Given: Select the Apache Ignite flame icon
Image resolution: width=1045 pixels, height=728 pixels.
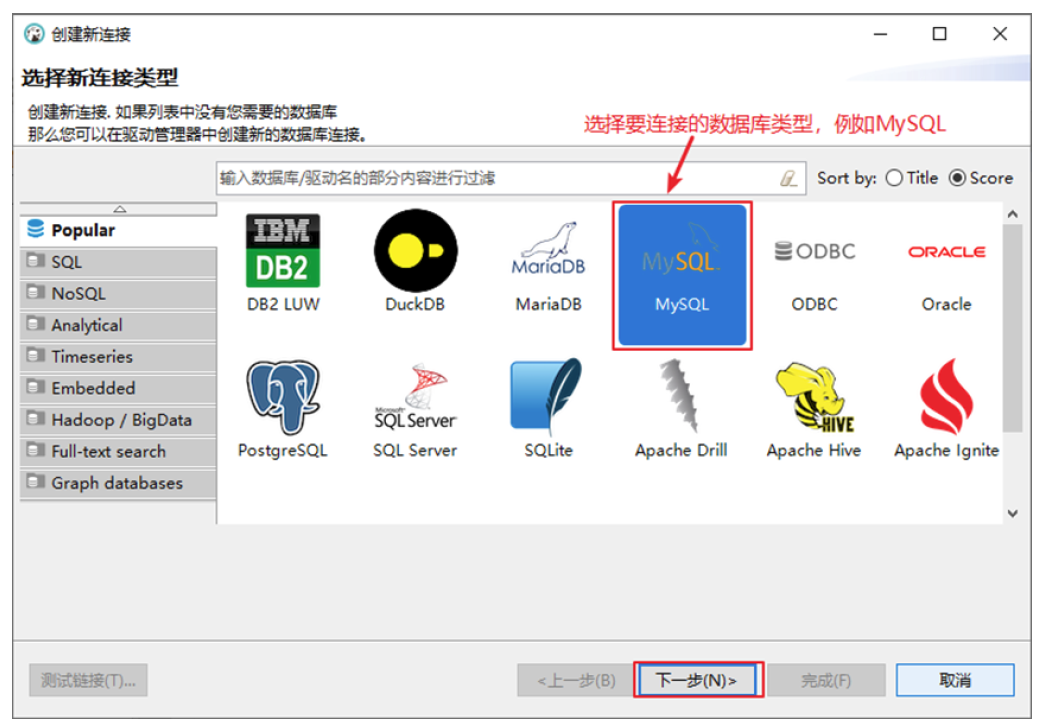Looking at the screenshot, I should click(x=946, y=397).
